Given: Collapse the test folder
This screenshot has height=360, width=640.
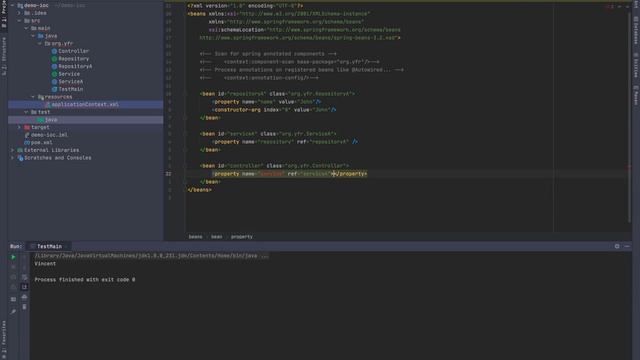Looking at the screenshot, I should point(26,112).
